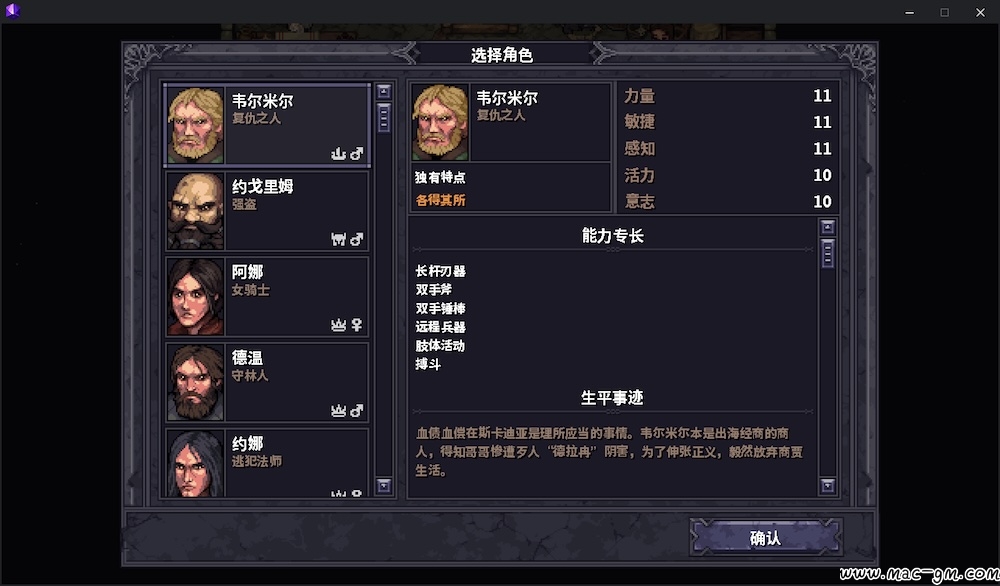Click details panel scroll down arrow
The image size is (1000, 586).
point(827,486)
